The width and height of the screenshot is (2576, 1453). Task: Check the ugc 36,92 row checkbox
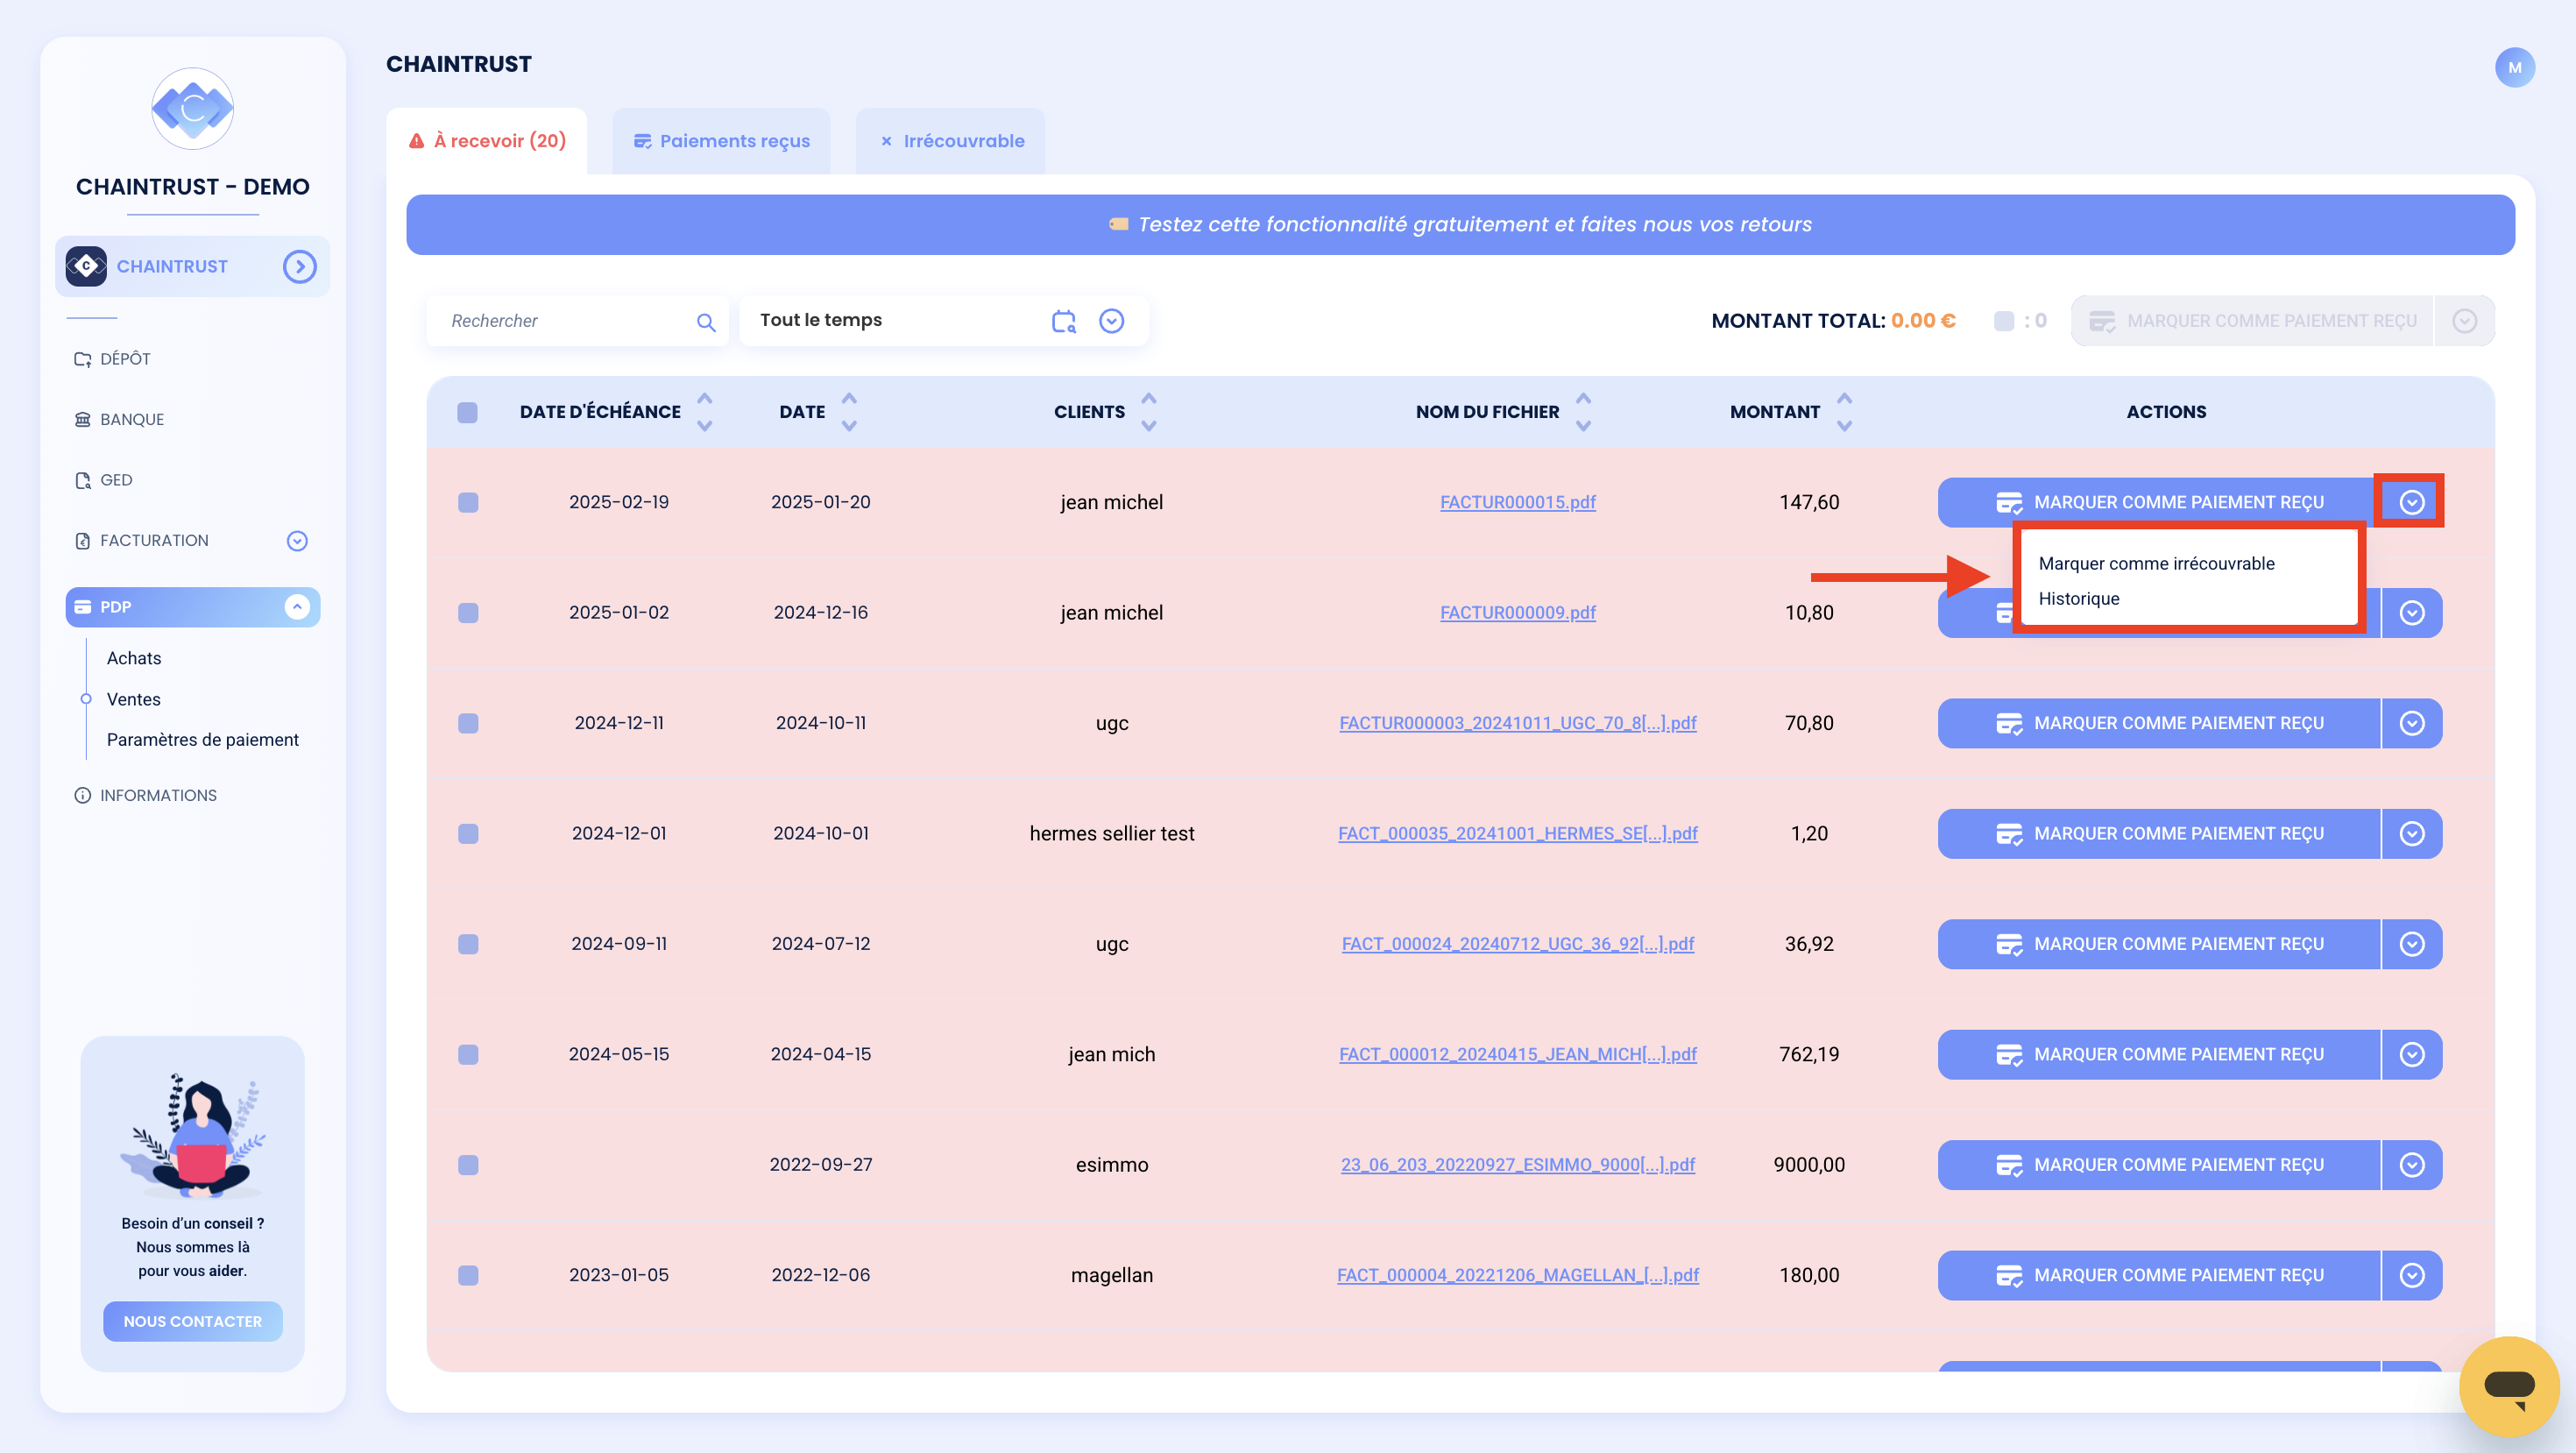pos(468,944)
